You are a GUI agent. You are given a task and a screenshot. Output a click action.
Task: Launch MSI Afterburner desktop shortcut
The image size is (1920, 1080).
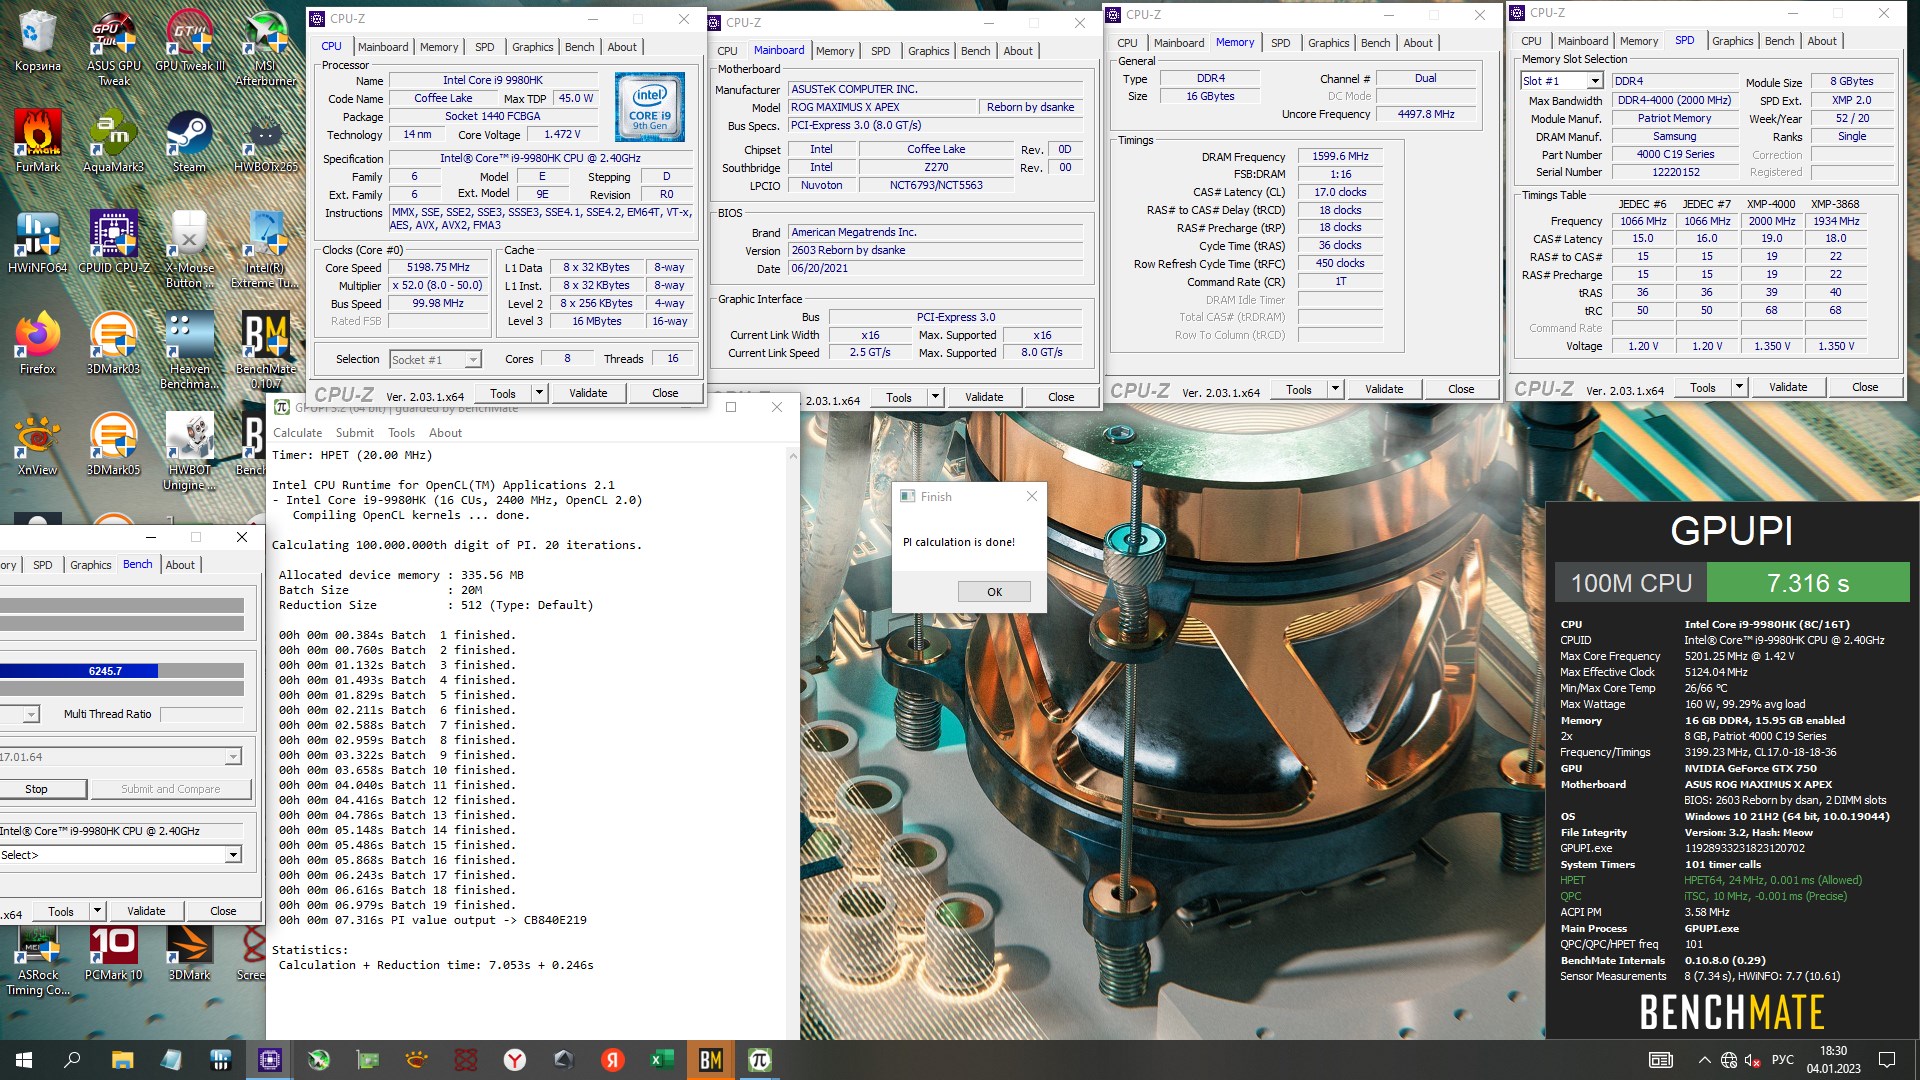(266, 48)
